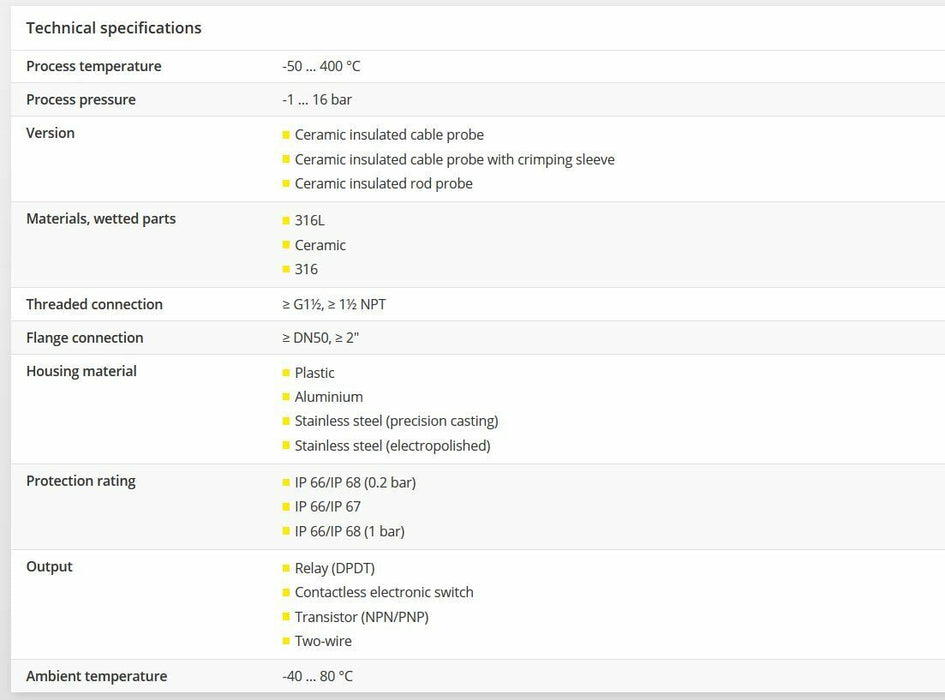This screenshot has height=700, width=945.
Task: Click the yellow bullet beside Ceramic insulated cable probe
Action: (286, 135)
